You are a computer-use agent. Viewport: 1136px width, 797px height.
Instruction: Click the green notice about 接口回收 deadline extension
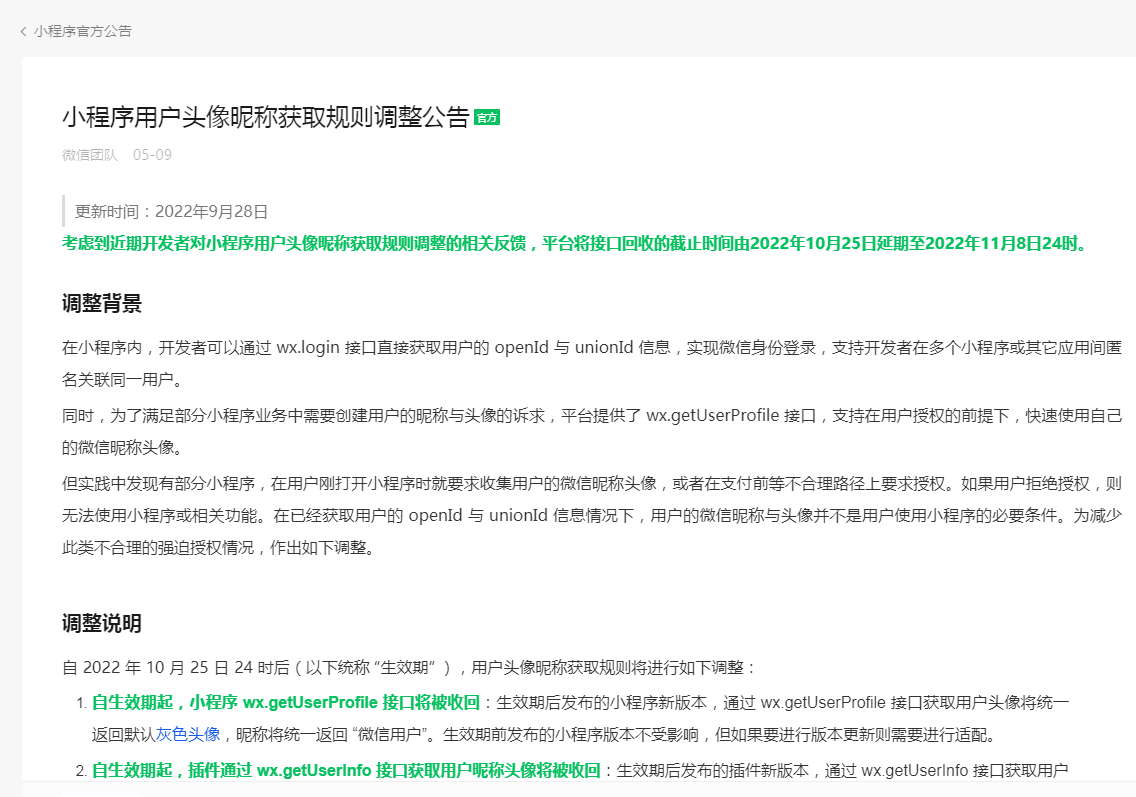[x=577, y=243]
